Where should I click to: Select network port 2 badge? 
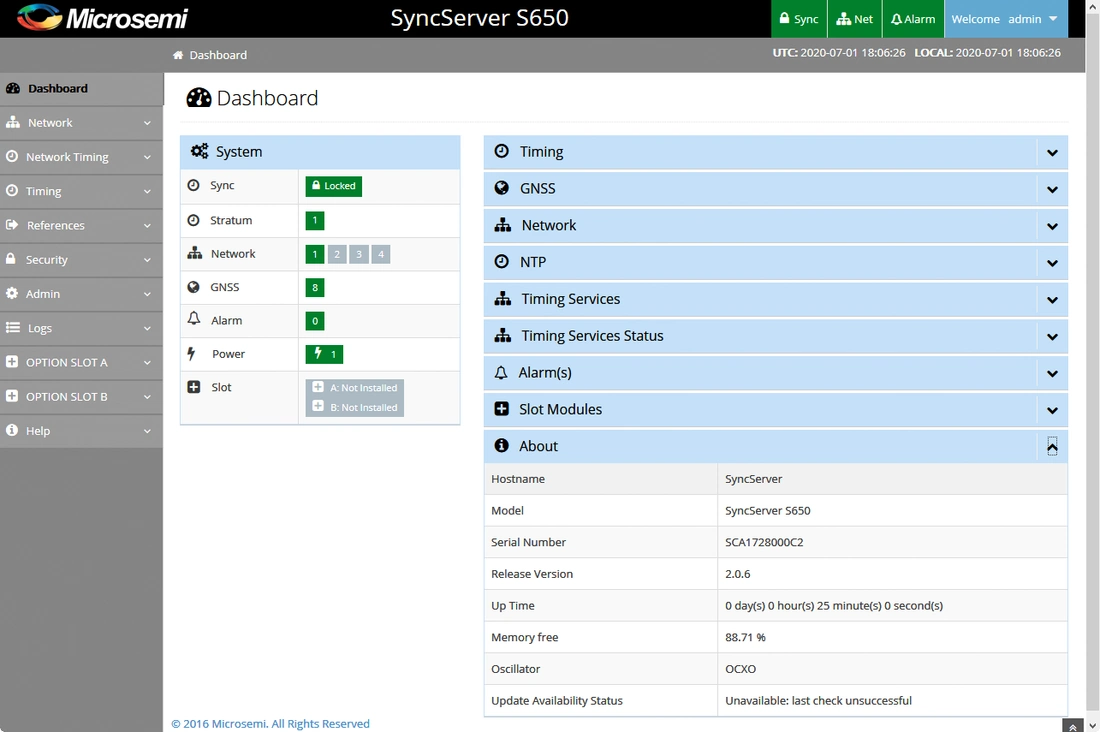tap(337, 254)
